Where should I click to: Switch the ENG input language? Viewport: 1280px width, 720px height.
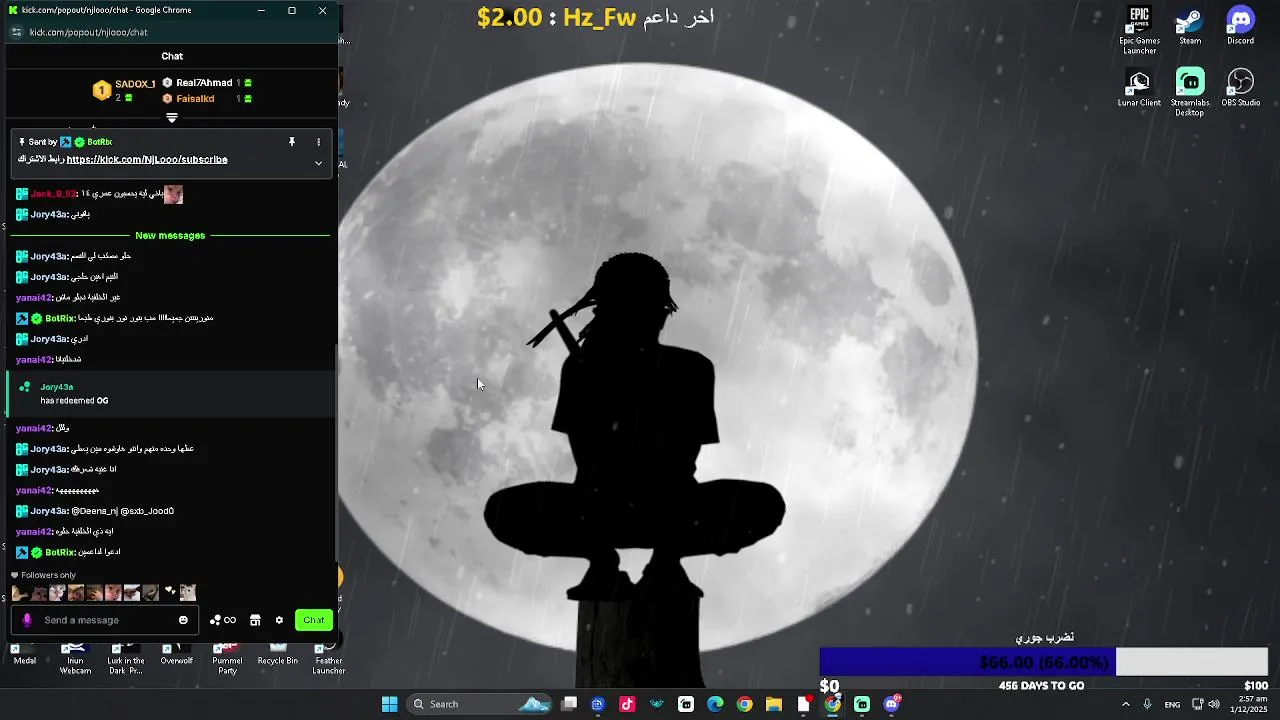[1172, 704]
